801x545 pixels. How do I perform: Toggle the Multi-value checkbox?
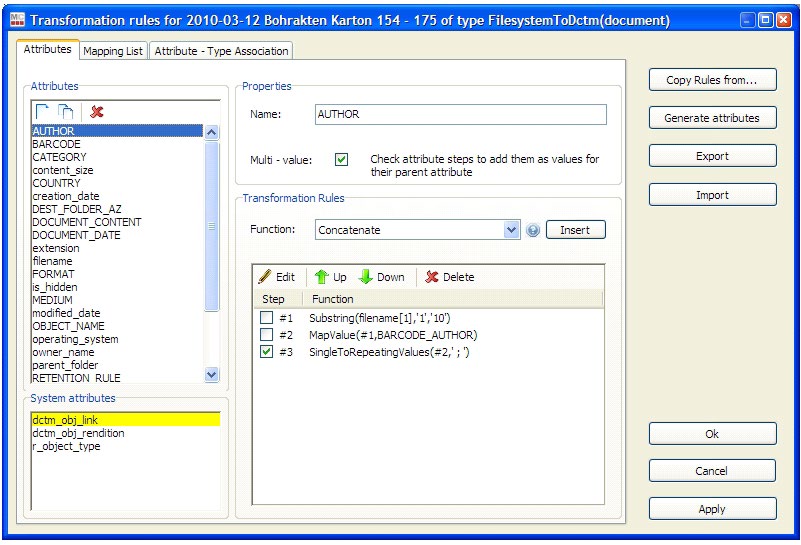[x=341, y=160]
